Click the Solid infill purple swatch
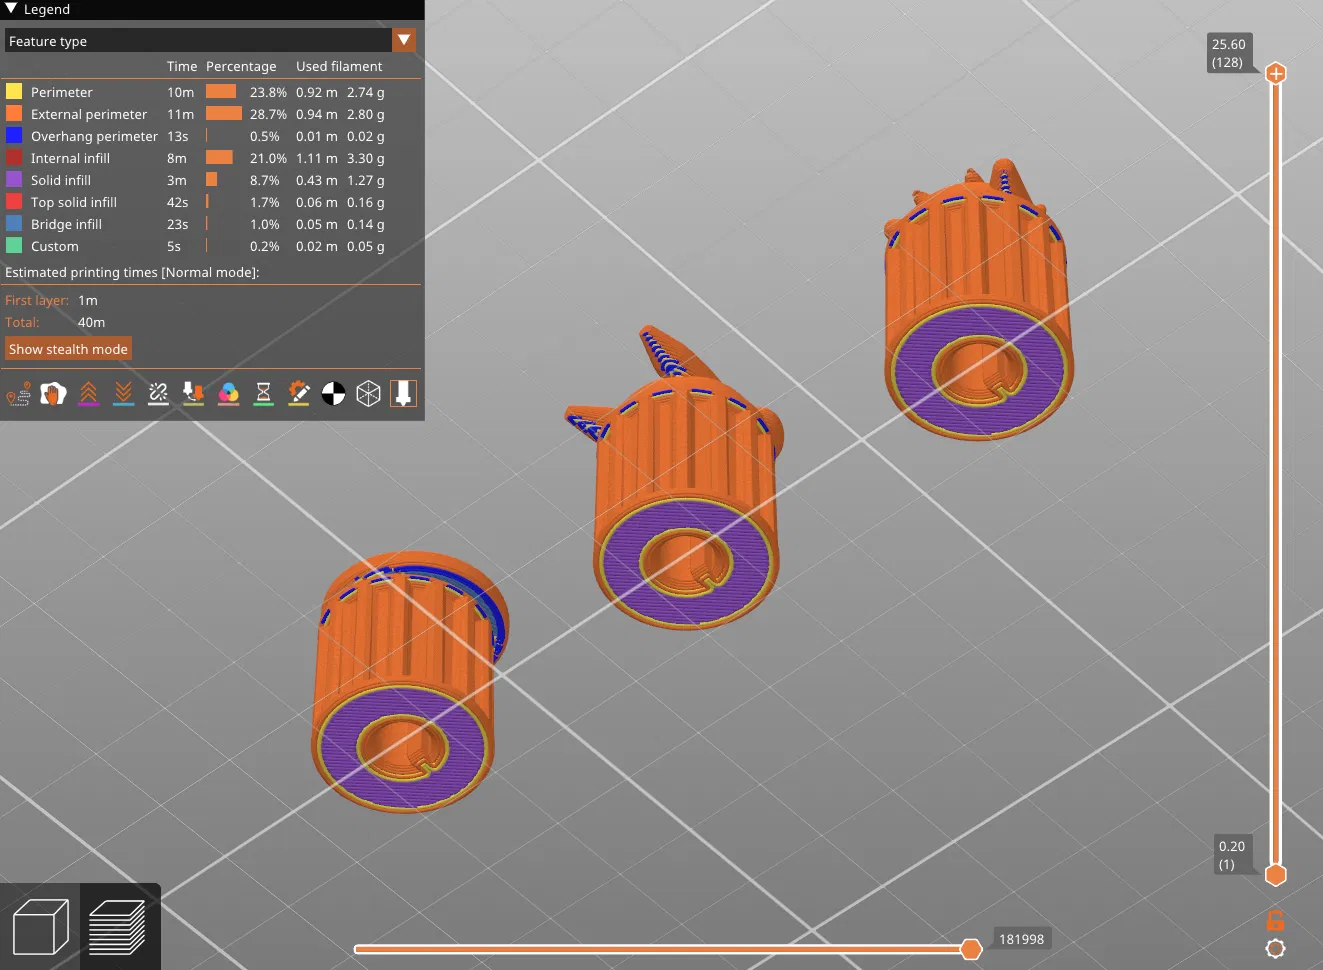The height and width of the screenshot is (970, 1323). point(14,180)
